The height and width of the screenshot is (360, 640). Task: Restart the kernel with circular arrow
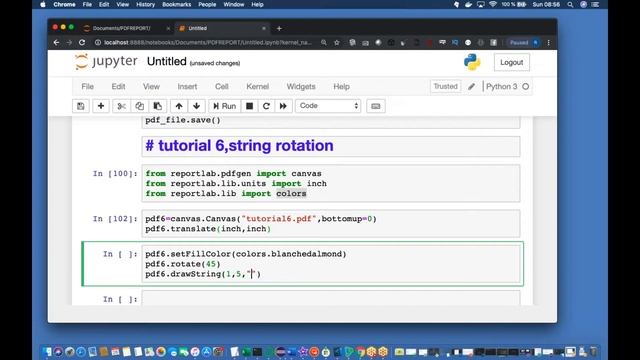coord(266,106)
